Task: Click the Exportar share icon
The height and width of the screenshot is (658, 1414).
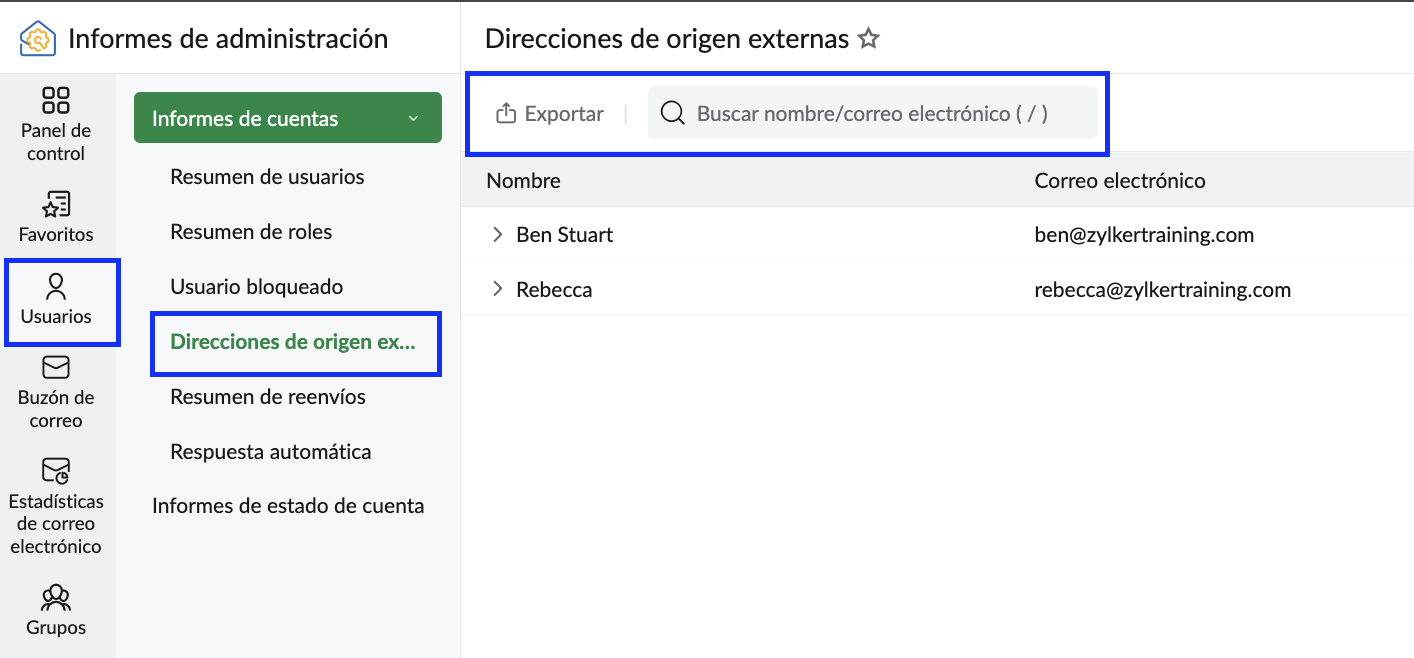Action: tap(506, 113)
